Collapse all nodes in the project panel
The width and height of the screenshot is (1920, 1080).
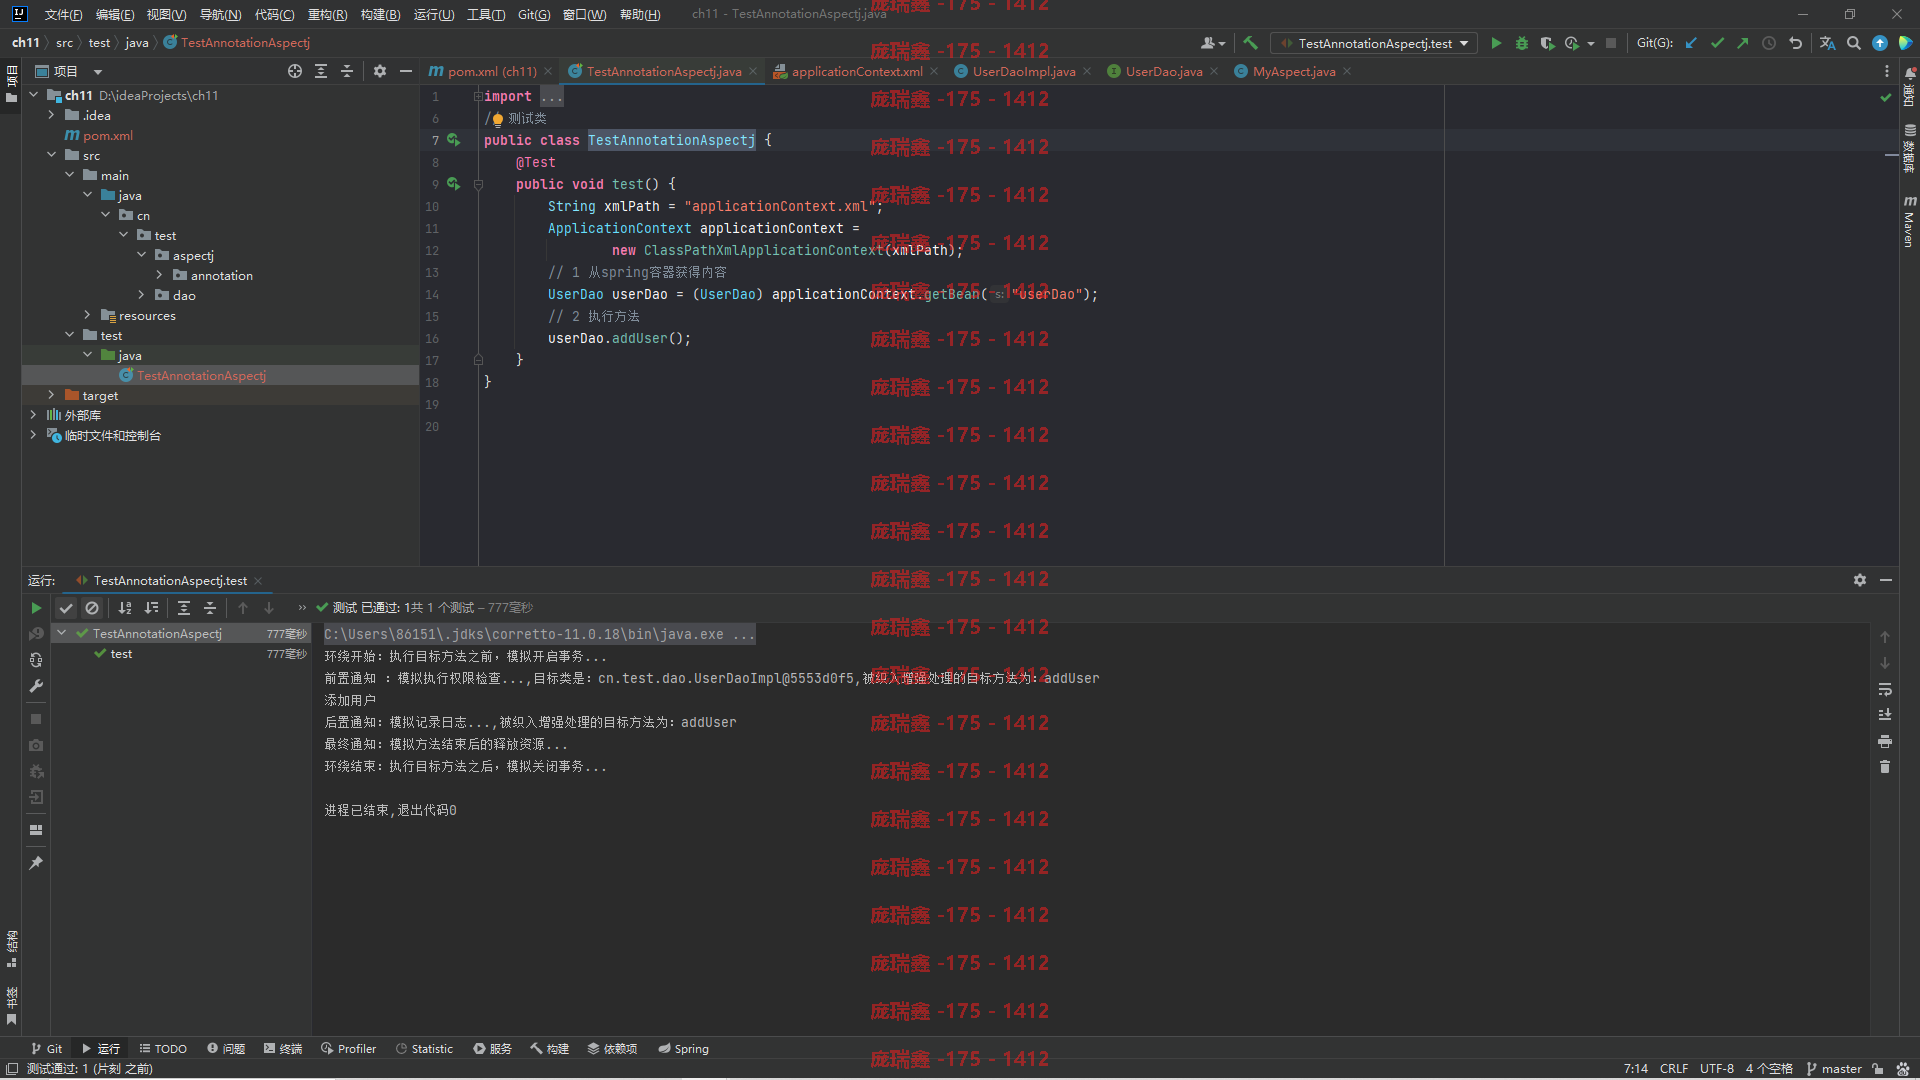coord(347,71)
